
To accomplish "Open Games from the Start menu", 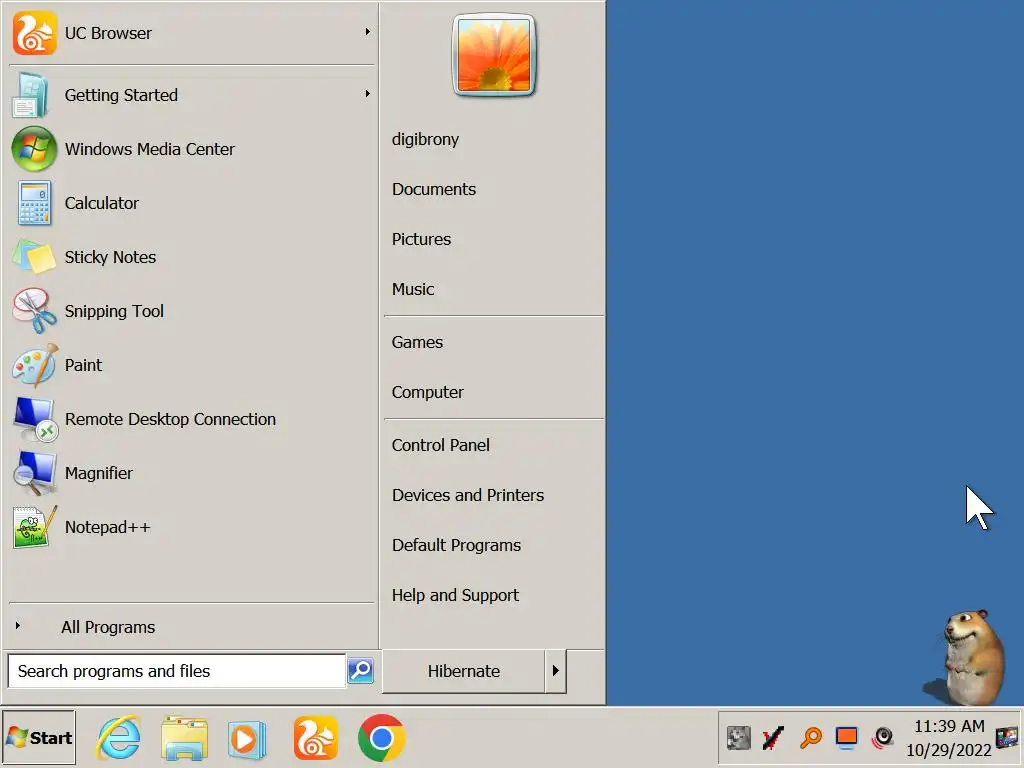I will pyautogui.click(x=417, y=342).
